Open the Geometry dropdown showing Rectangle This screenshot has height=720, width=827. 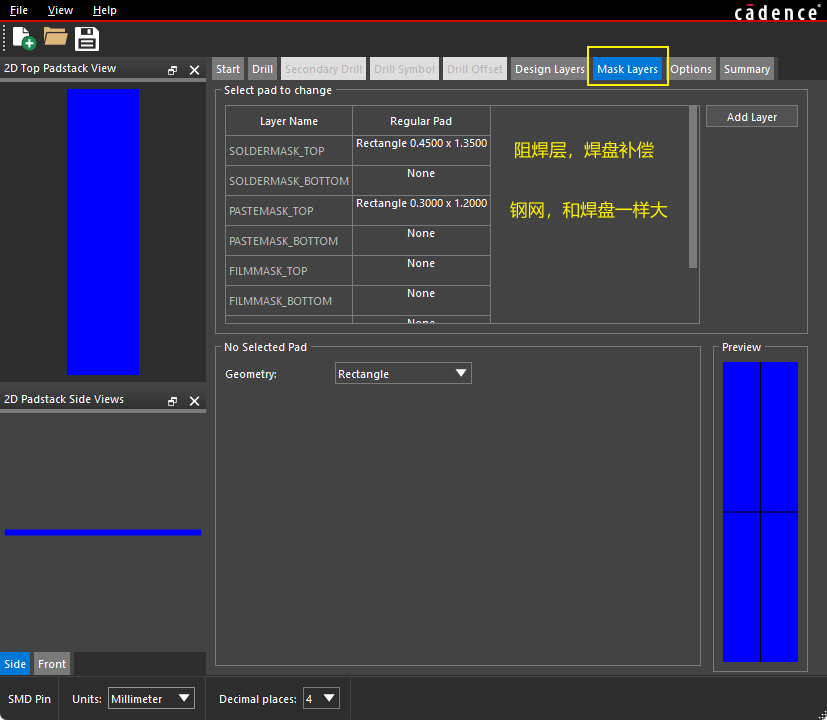(403, 374)
